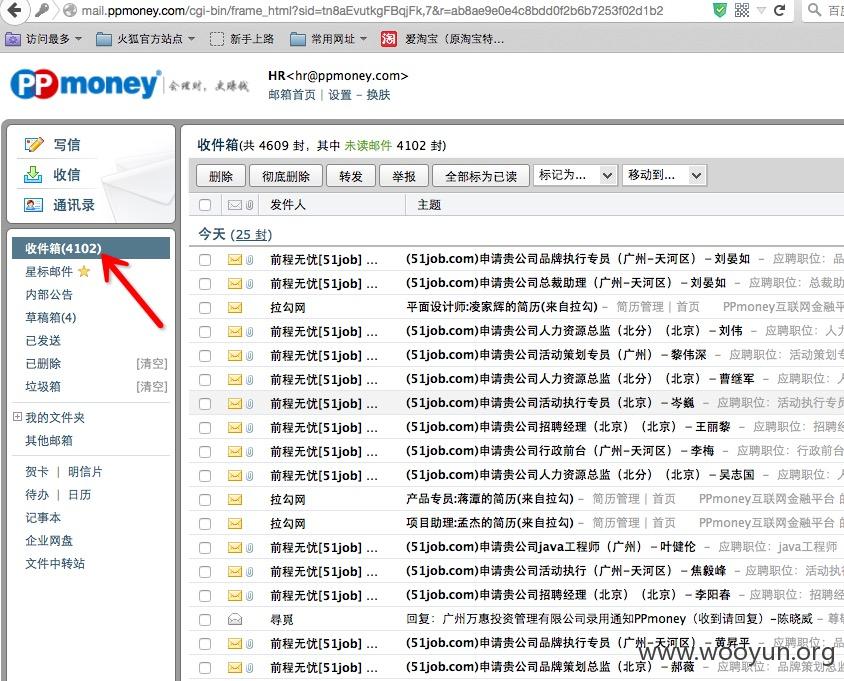Sort by the 主题 column header
844x681 pixels.
(x=429, y=205)
